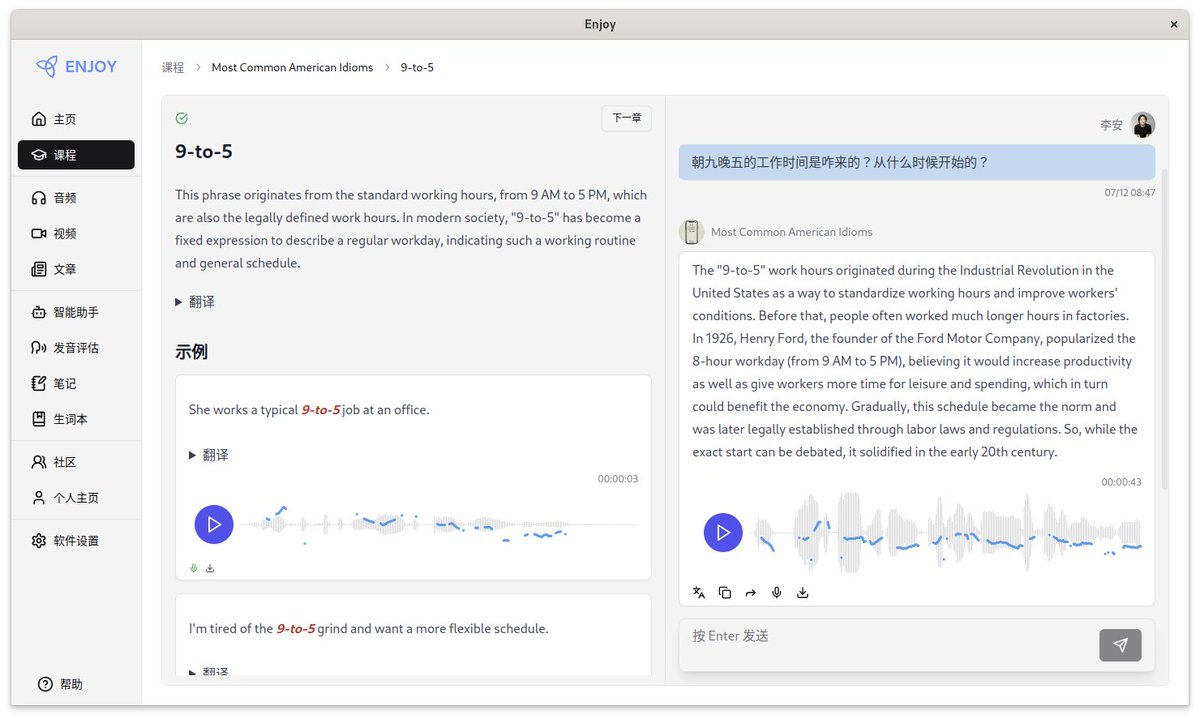This screenshot has height=719, width=1200.
Task: Copy the assistant reply text
Action: pyautogui.click(x=725, y=593)
